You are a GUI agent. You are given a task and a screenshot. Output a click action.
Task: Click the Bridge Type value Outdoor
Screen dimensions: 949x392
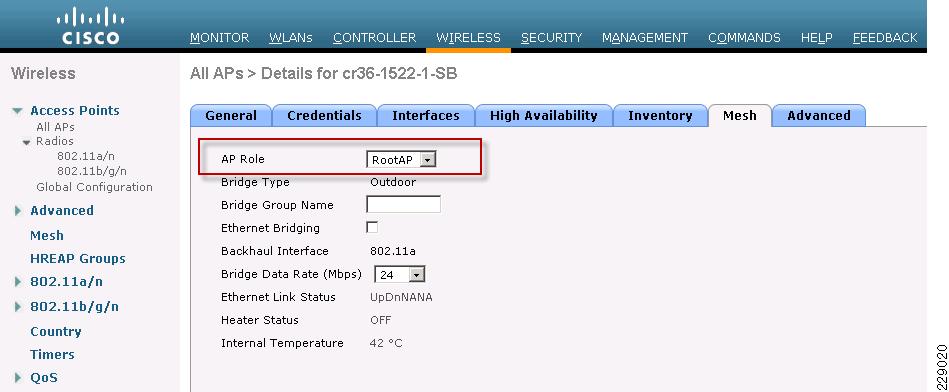click(393, 182)
